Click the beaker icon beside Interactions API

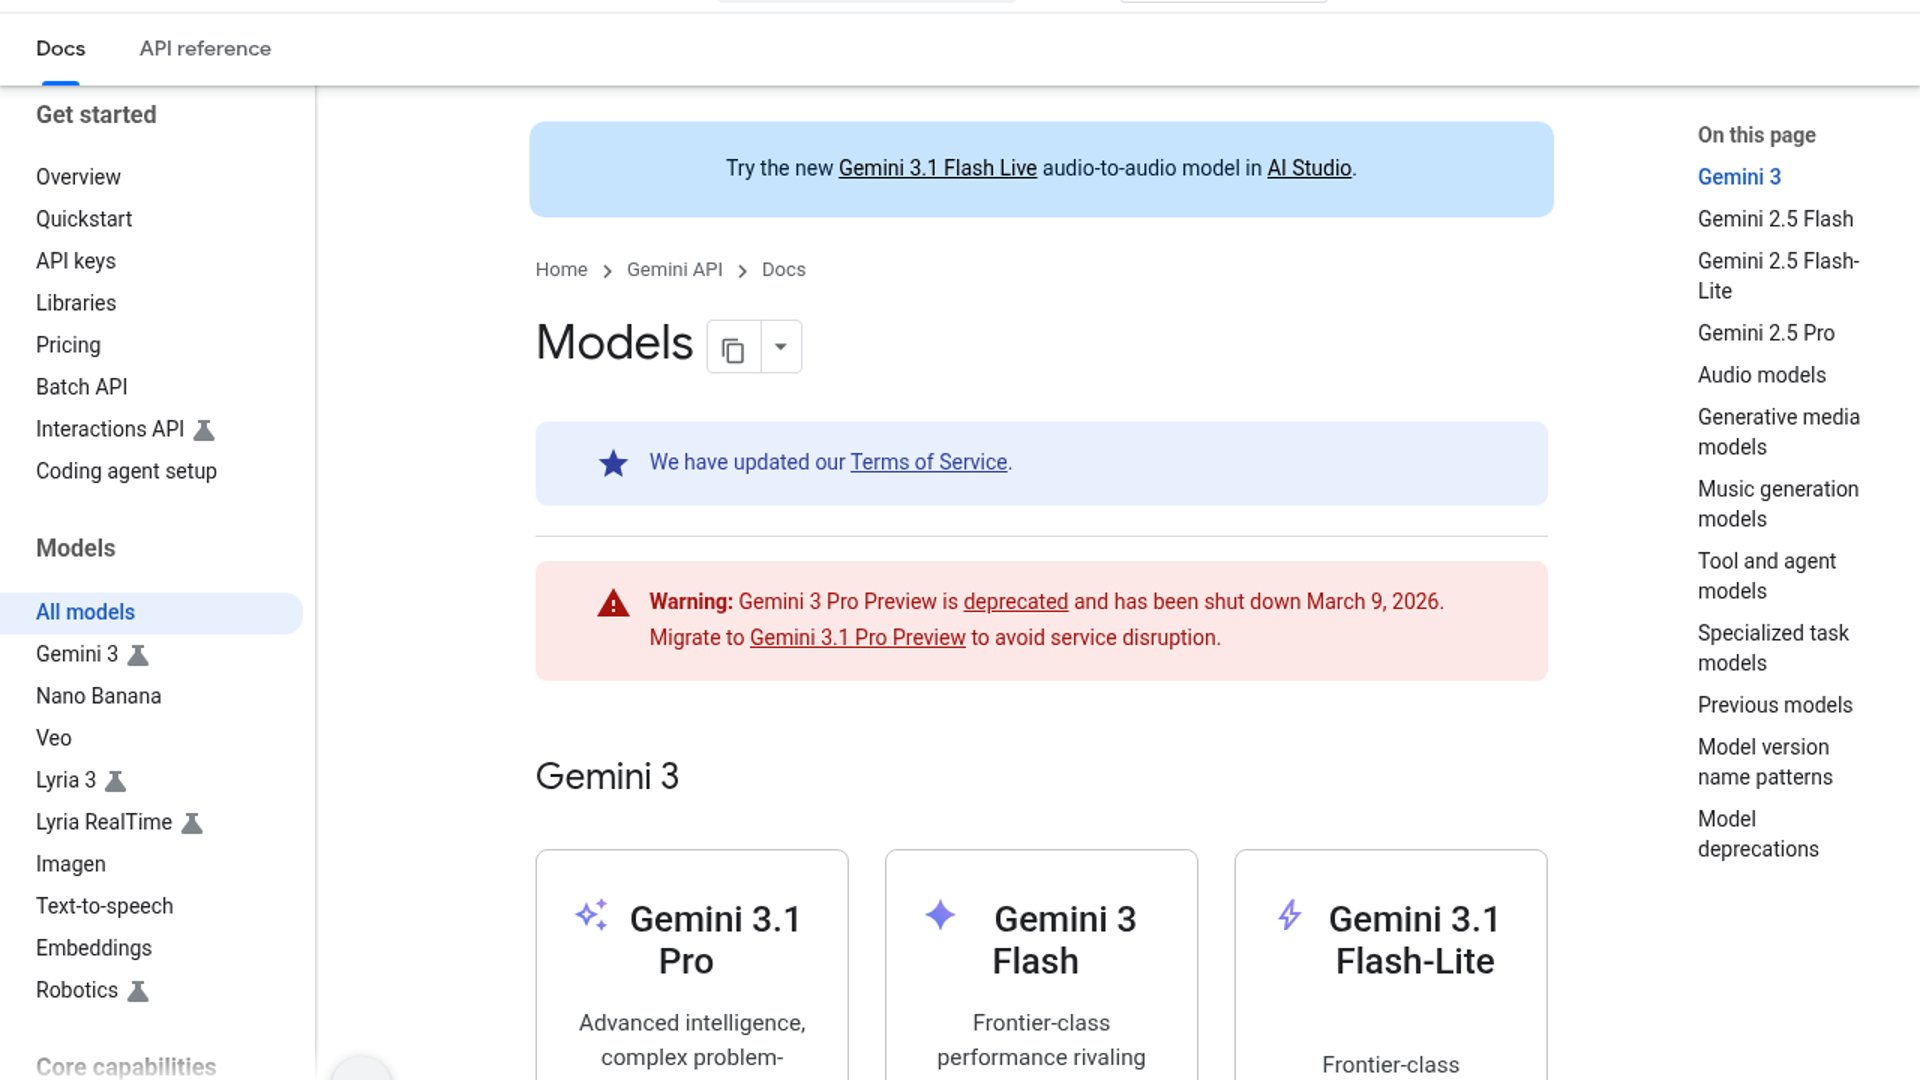click(204, 430)
